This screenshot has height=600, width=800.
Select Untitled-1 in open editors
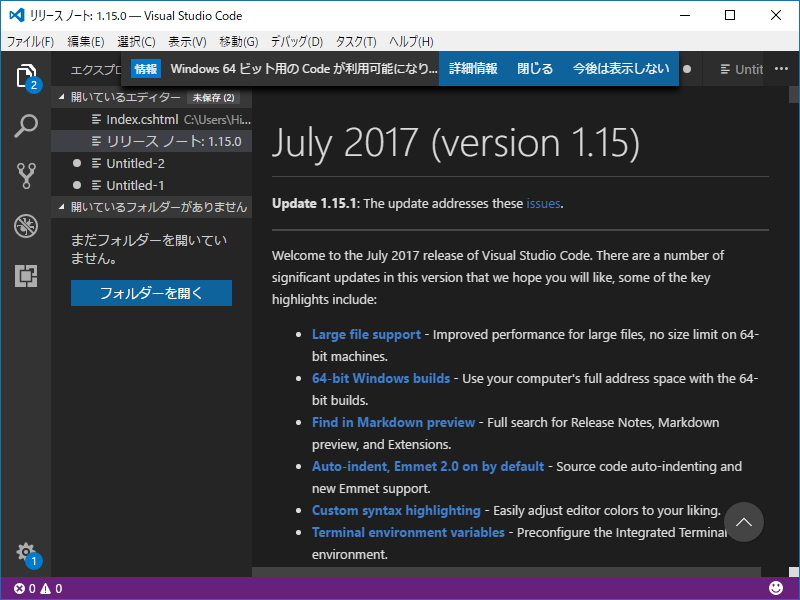coord(152,185)
